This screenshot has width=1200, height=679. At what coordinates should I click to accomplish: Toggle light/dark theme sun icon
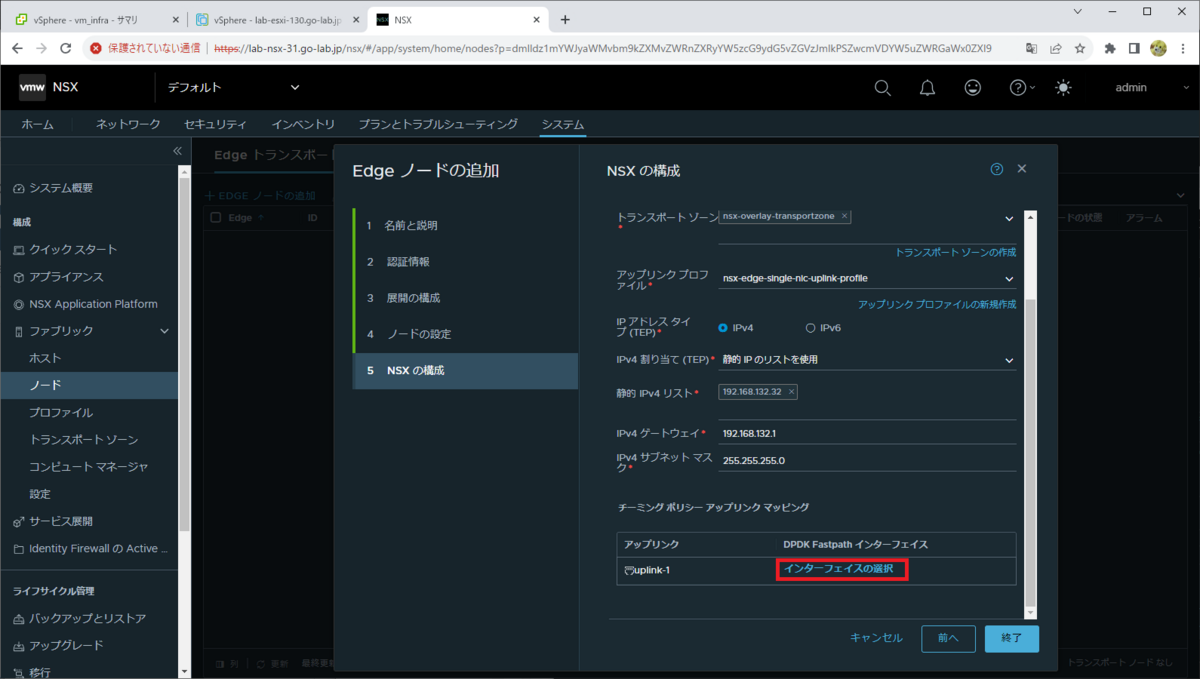1062,88
